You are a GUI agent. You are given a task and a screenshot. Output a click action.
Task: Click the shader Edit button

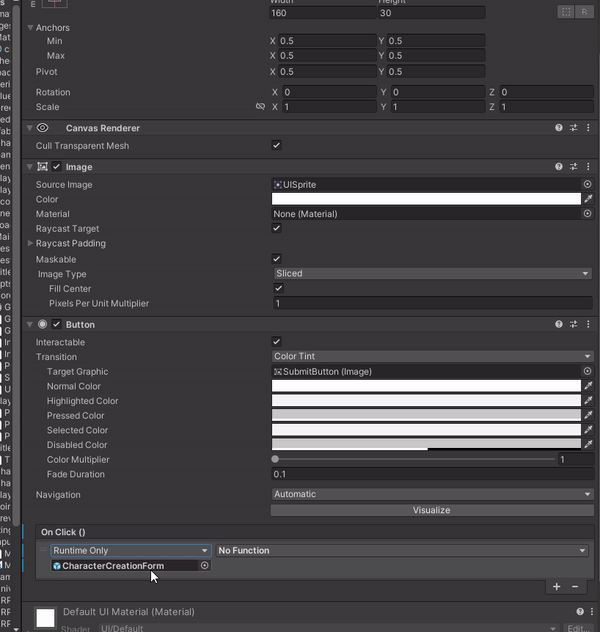click(x=578, y=628)
